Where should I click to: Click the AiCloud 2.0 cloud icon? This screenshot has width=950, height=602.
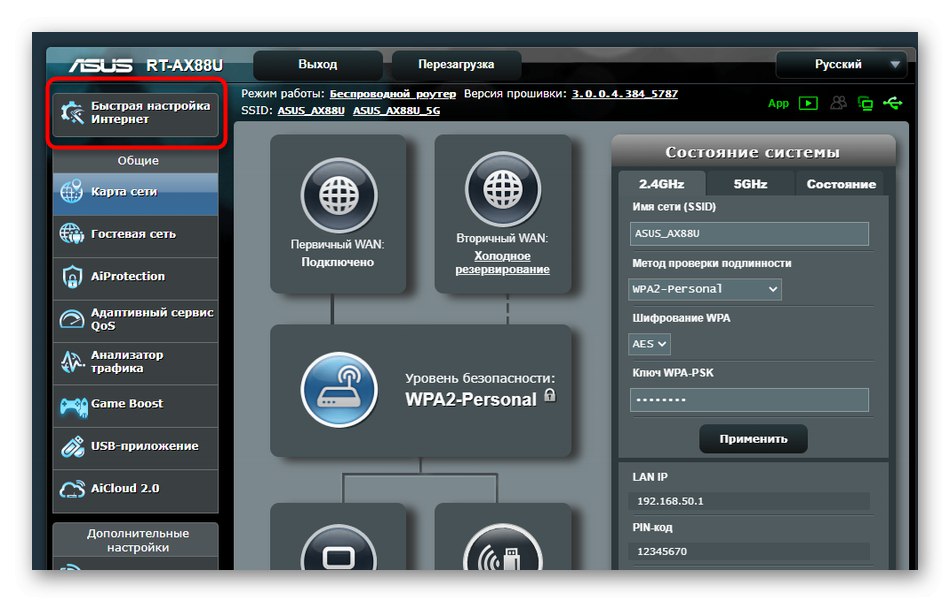(x=72, y=489)
